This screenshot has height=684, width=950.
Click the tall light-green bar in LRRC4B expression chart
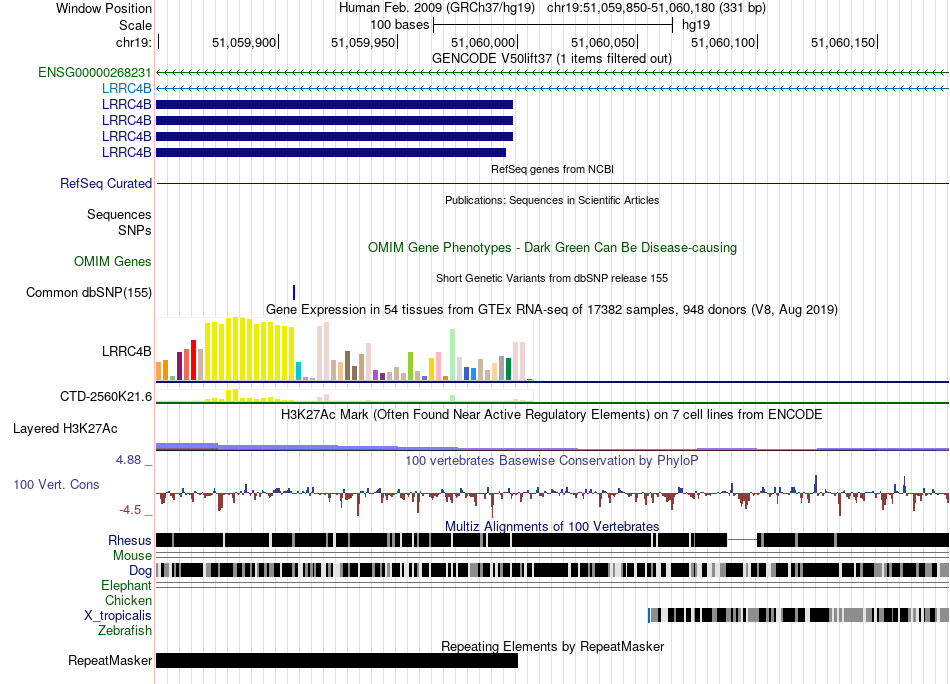452,354
